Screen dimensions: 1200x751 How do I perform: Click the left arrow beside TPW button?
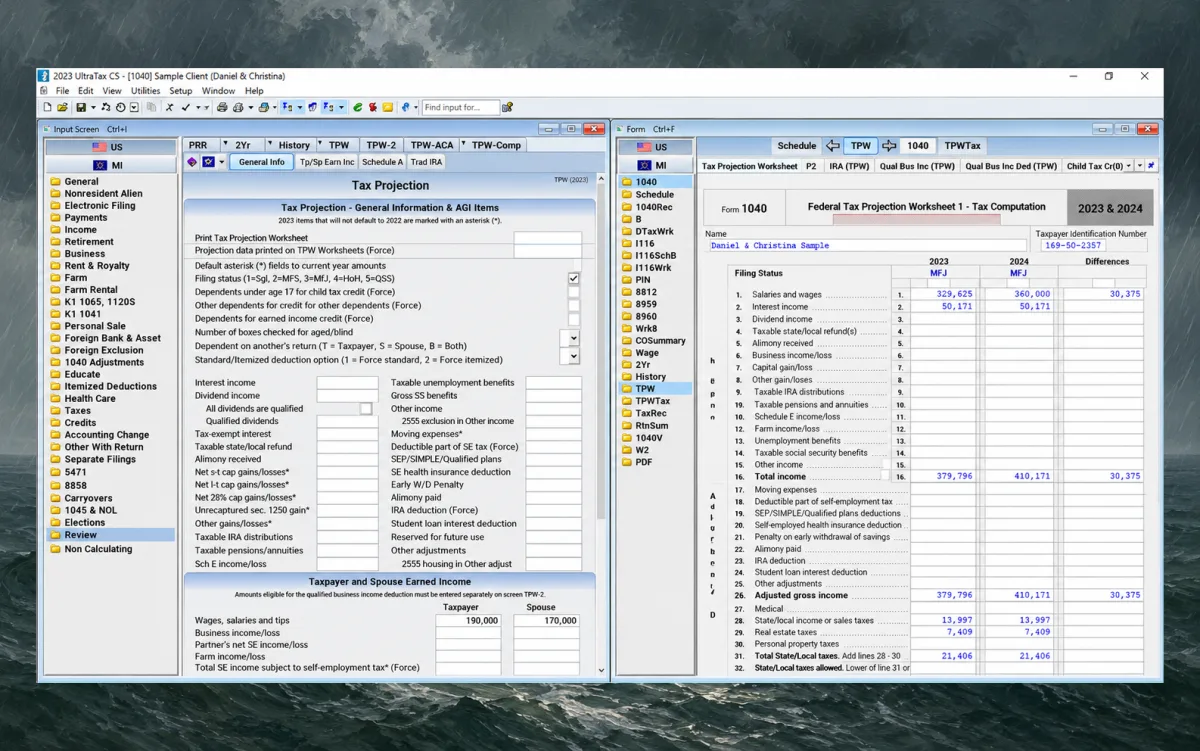(832, 146)
